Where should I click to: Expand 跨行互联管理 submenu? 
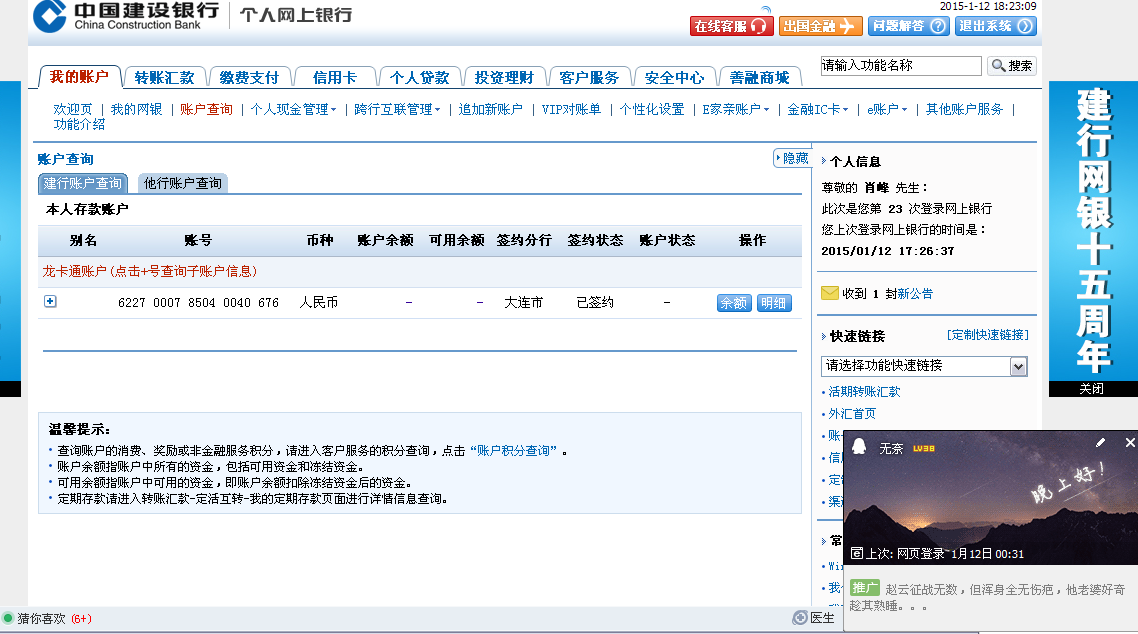pos(397,110)
